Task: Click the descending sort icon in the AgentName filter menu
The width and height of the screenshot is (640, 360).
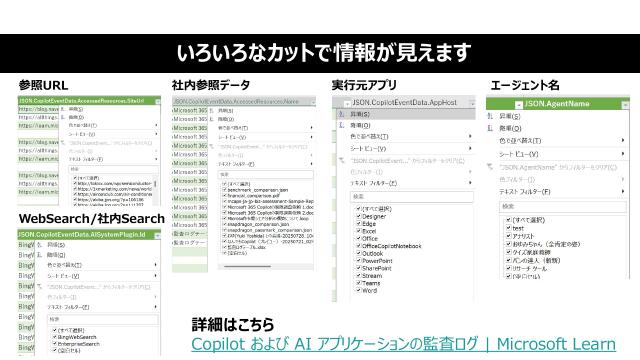Action: coord(490,128)
